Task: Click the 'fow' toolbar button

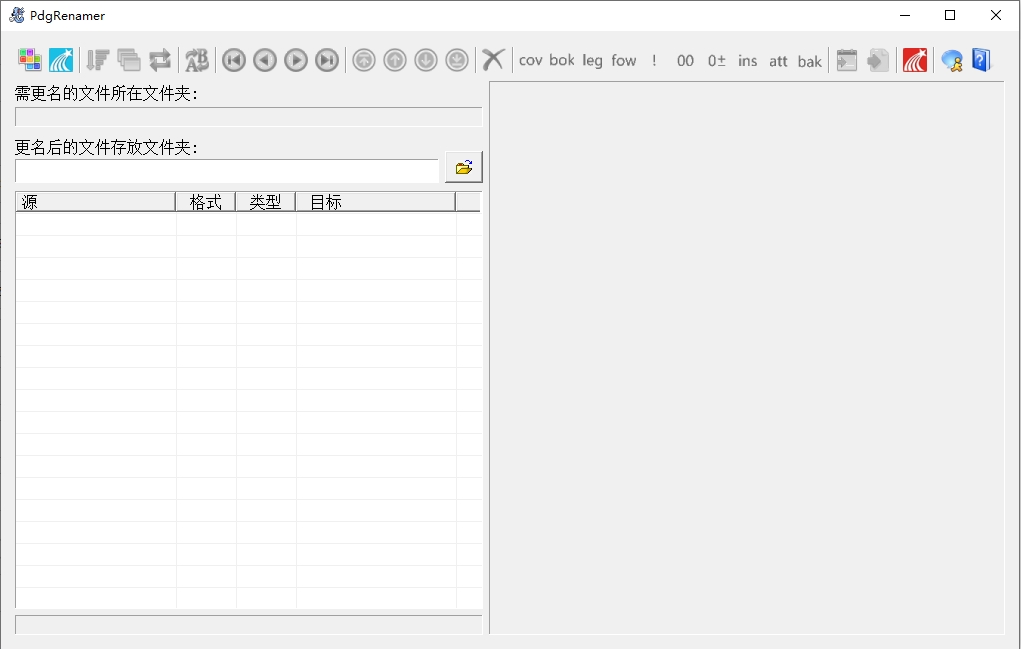Action: (624, 61)
